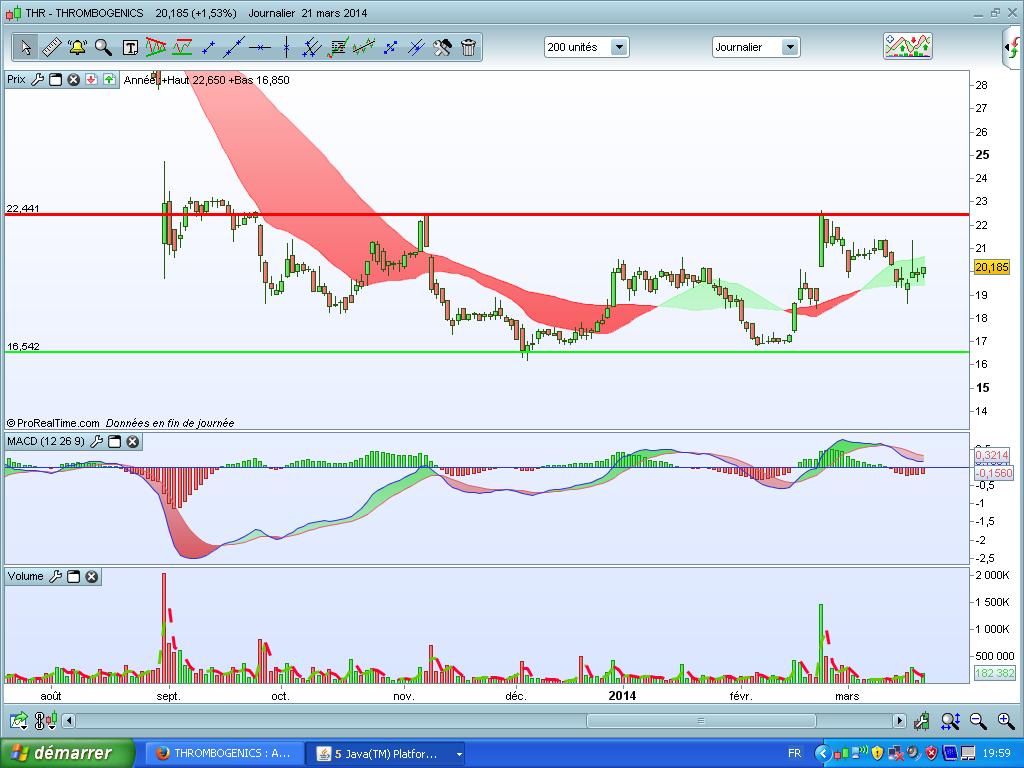Close the Volume indicator panel
This screenshot has height=768, width=1024.
pyautogui.click(x=92, y=577)
